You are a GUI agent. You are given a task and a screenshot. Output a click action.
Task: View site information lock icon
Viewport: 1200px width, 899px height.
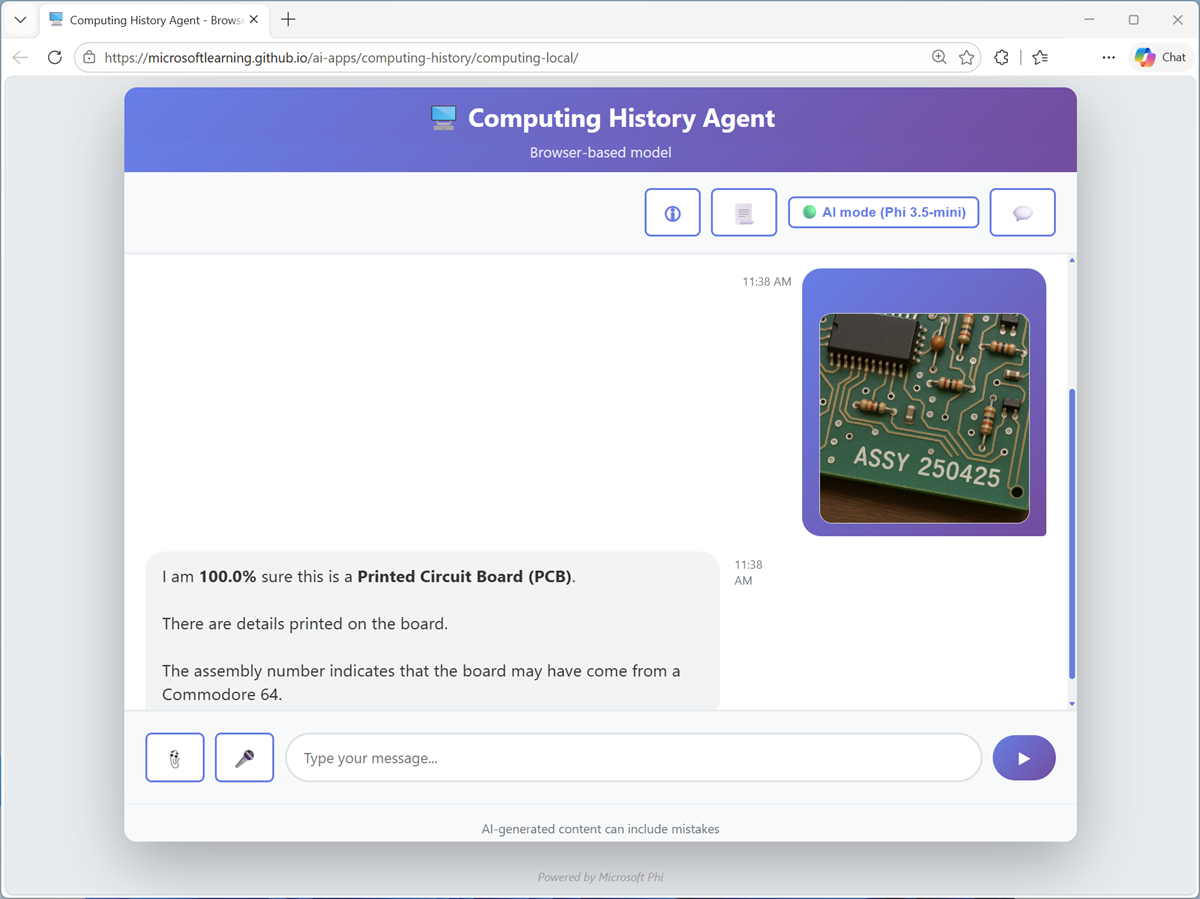coord(89,57)
